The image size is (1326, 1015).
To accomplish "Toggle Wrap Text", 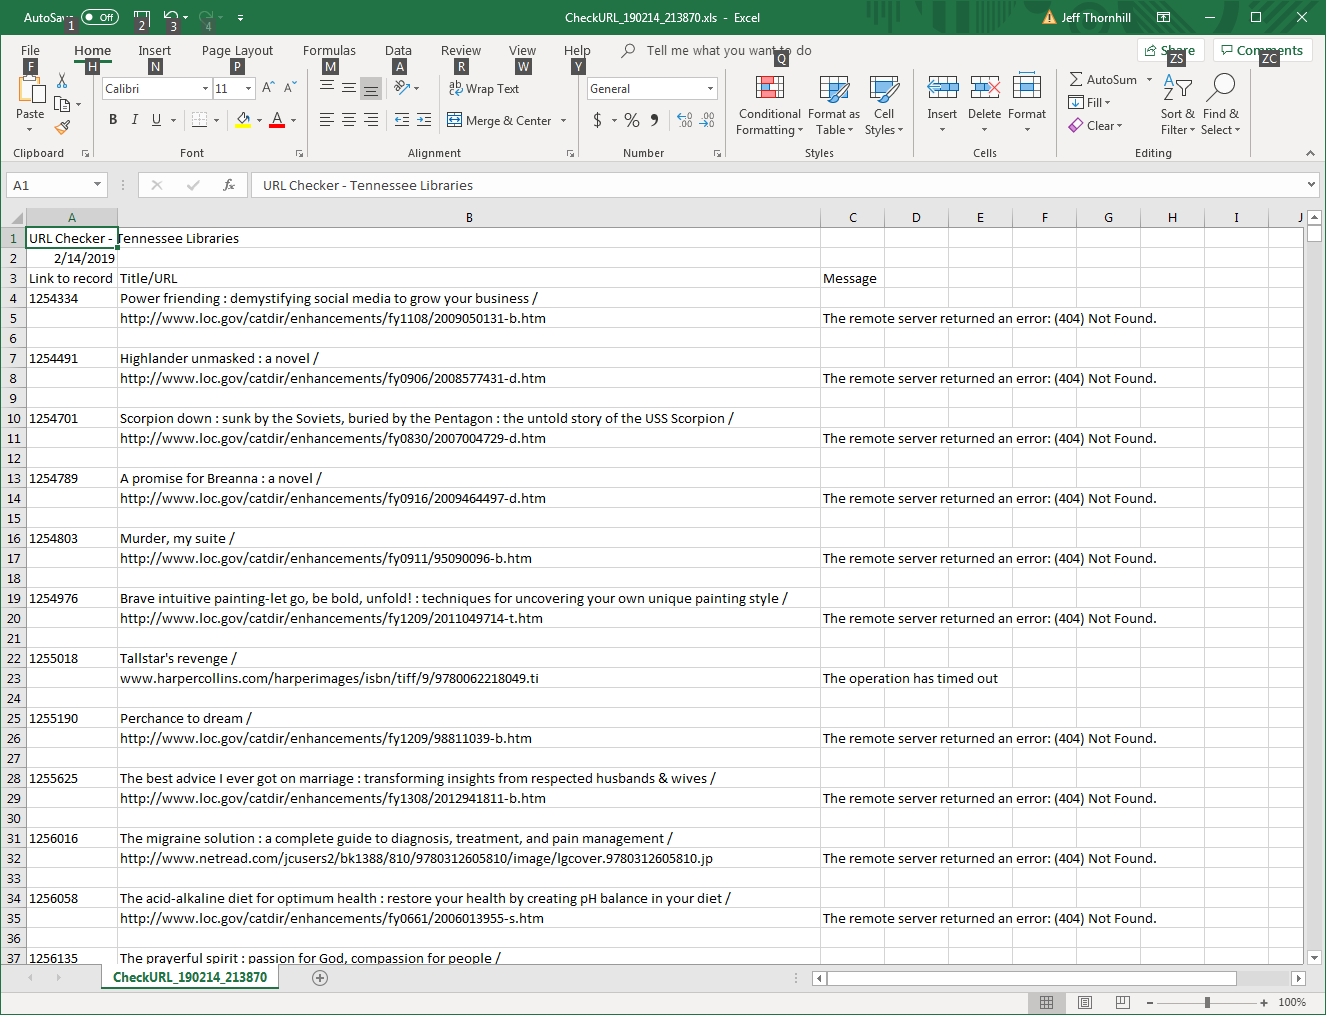I will coord(484,88).
